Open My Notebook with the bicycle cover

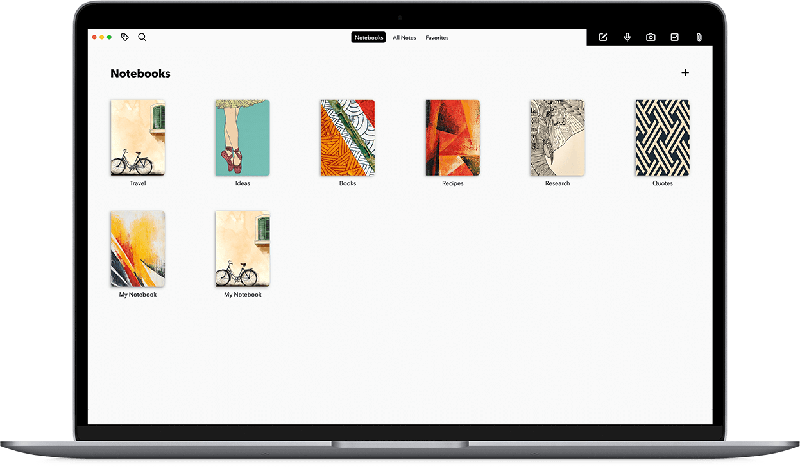click(243, 249)
